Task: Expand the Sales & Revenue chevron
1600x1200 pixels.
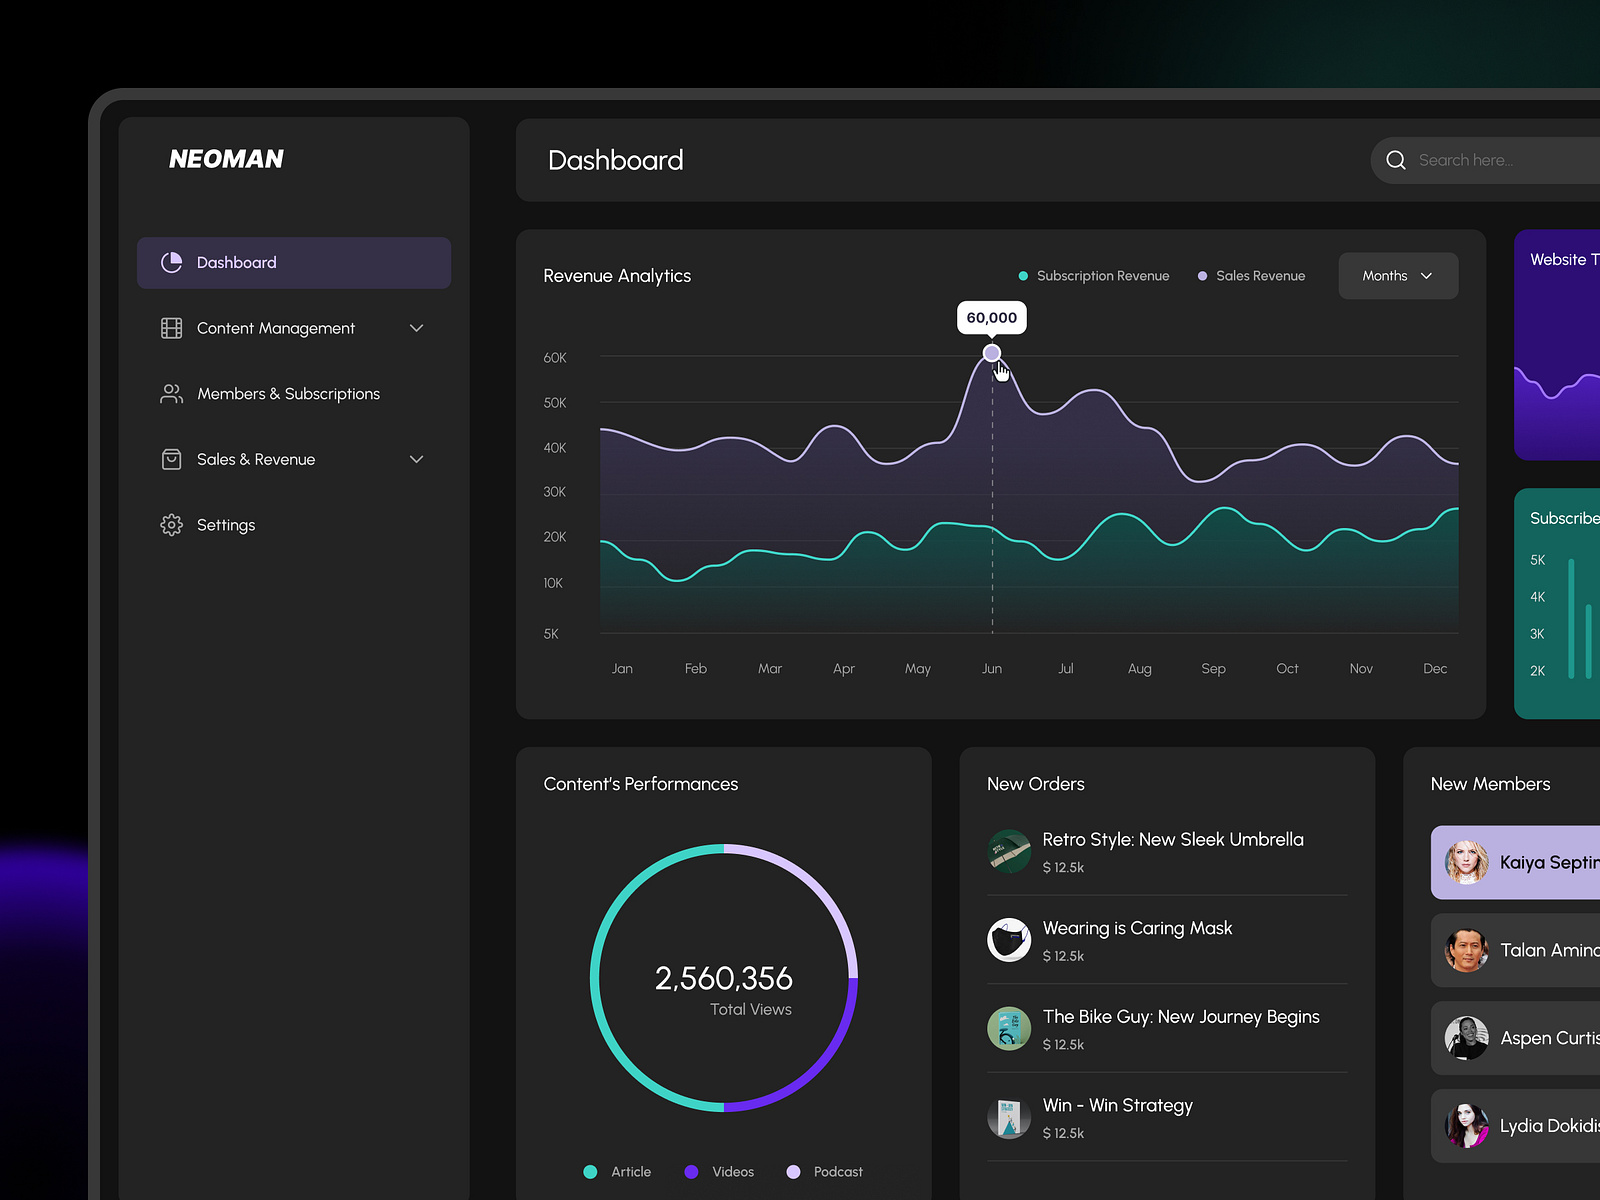Action: (417, 459)
